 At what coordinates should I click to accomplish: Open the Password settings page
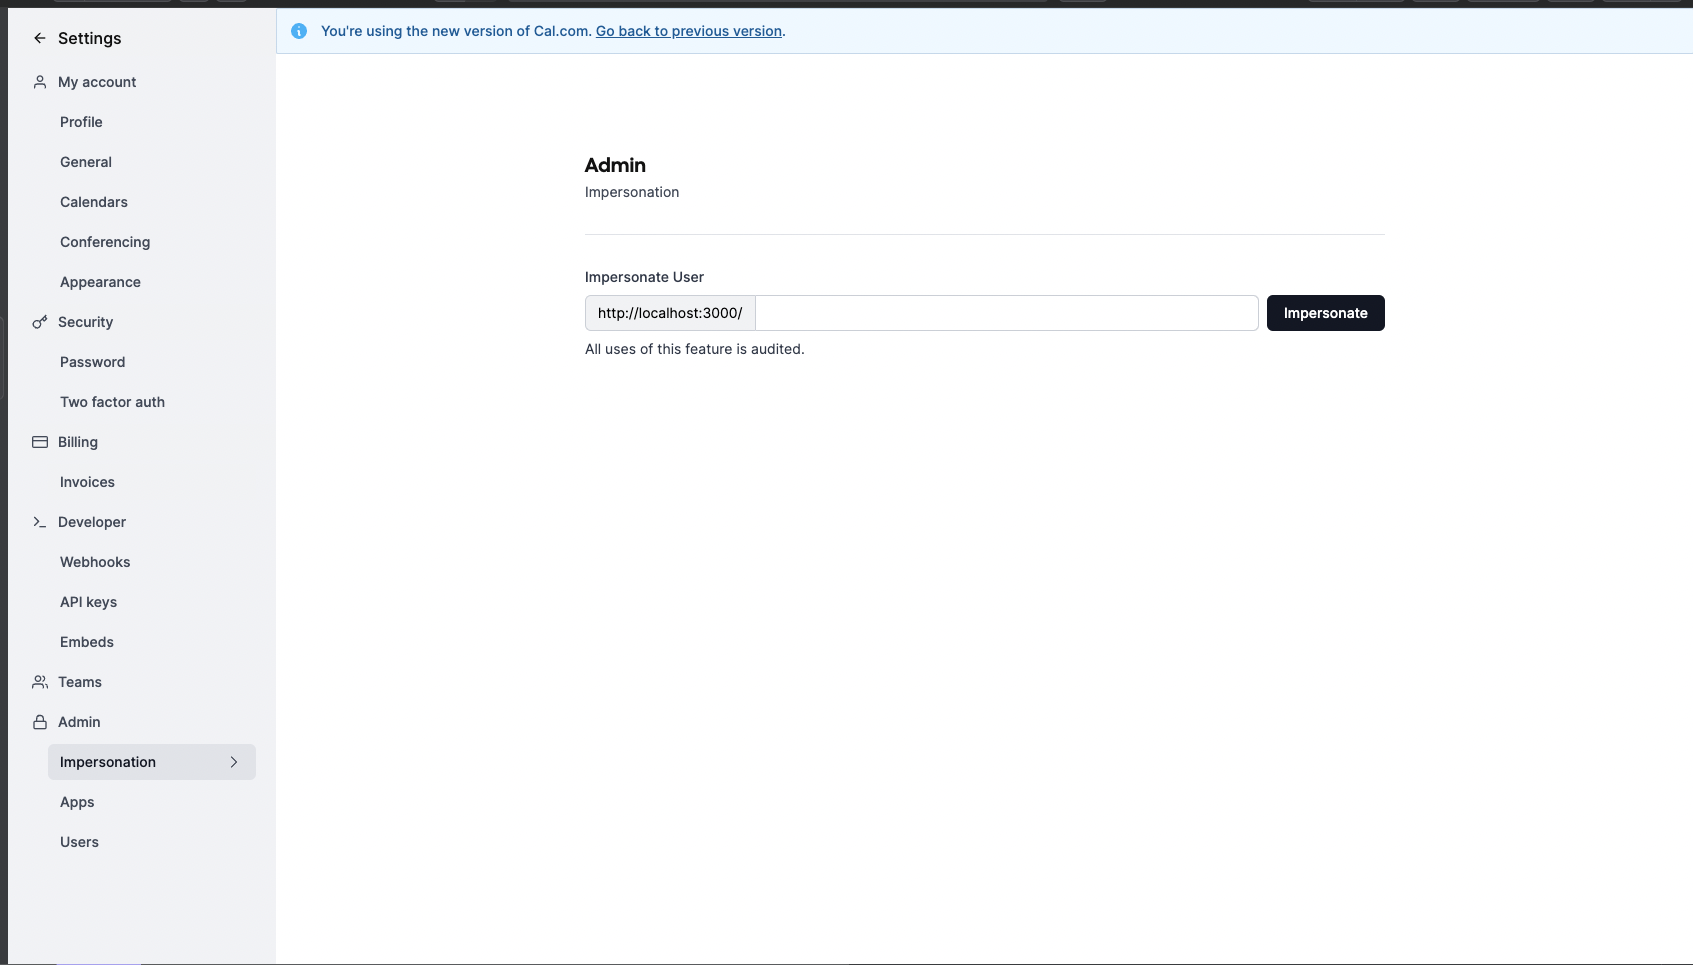pyautogui.click(x=92, y=362)
